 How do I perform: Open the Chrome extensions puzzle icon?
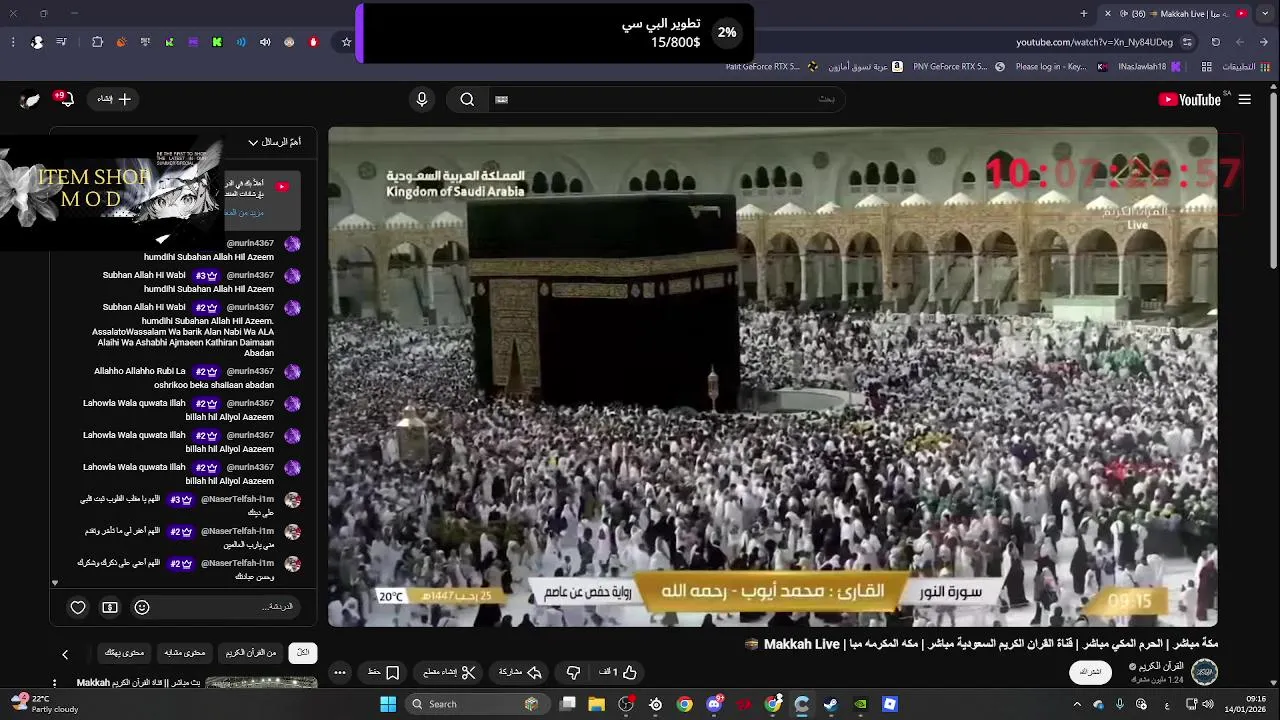97,42
